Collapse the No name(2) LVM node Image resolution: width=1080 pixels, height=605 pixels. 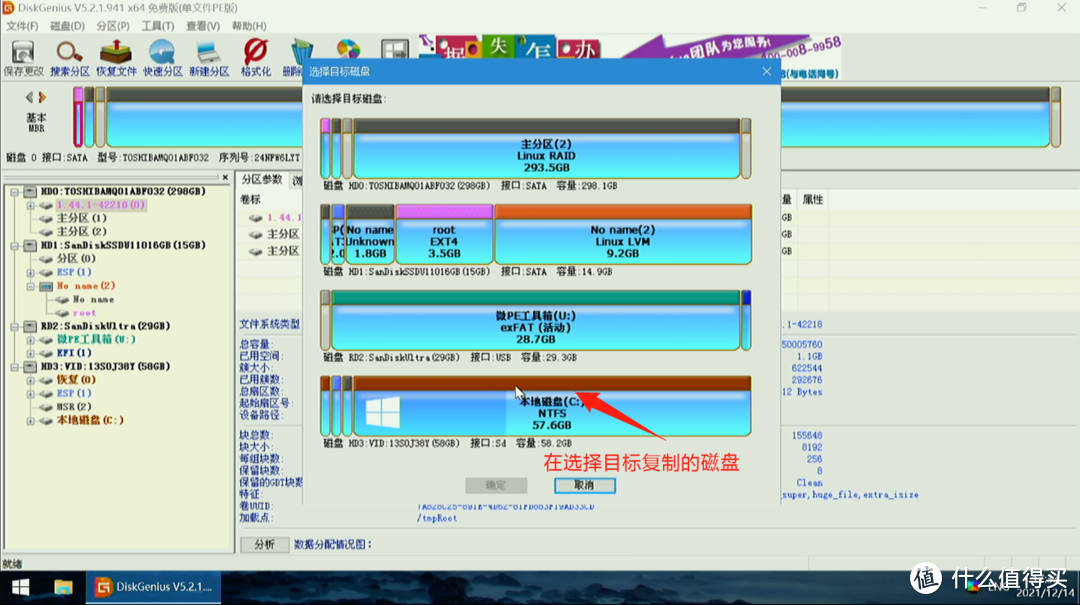[x=30, y=286]
